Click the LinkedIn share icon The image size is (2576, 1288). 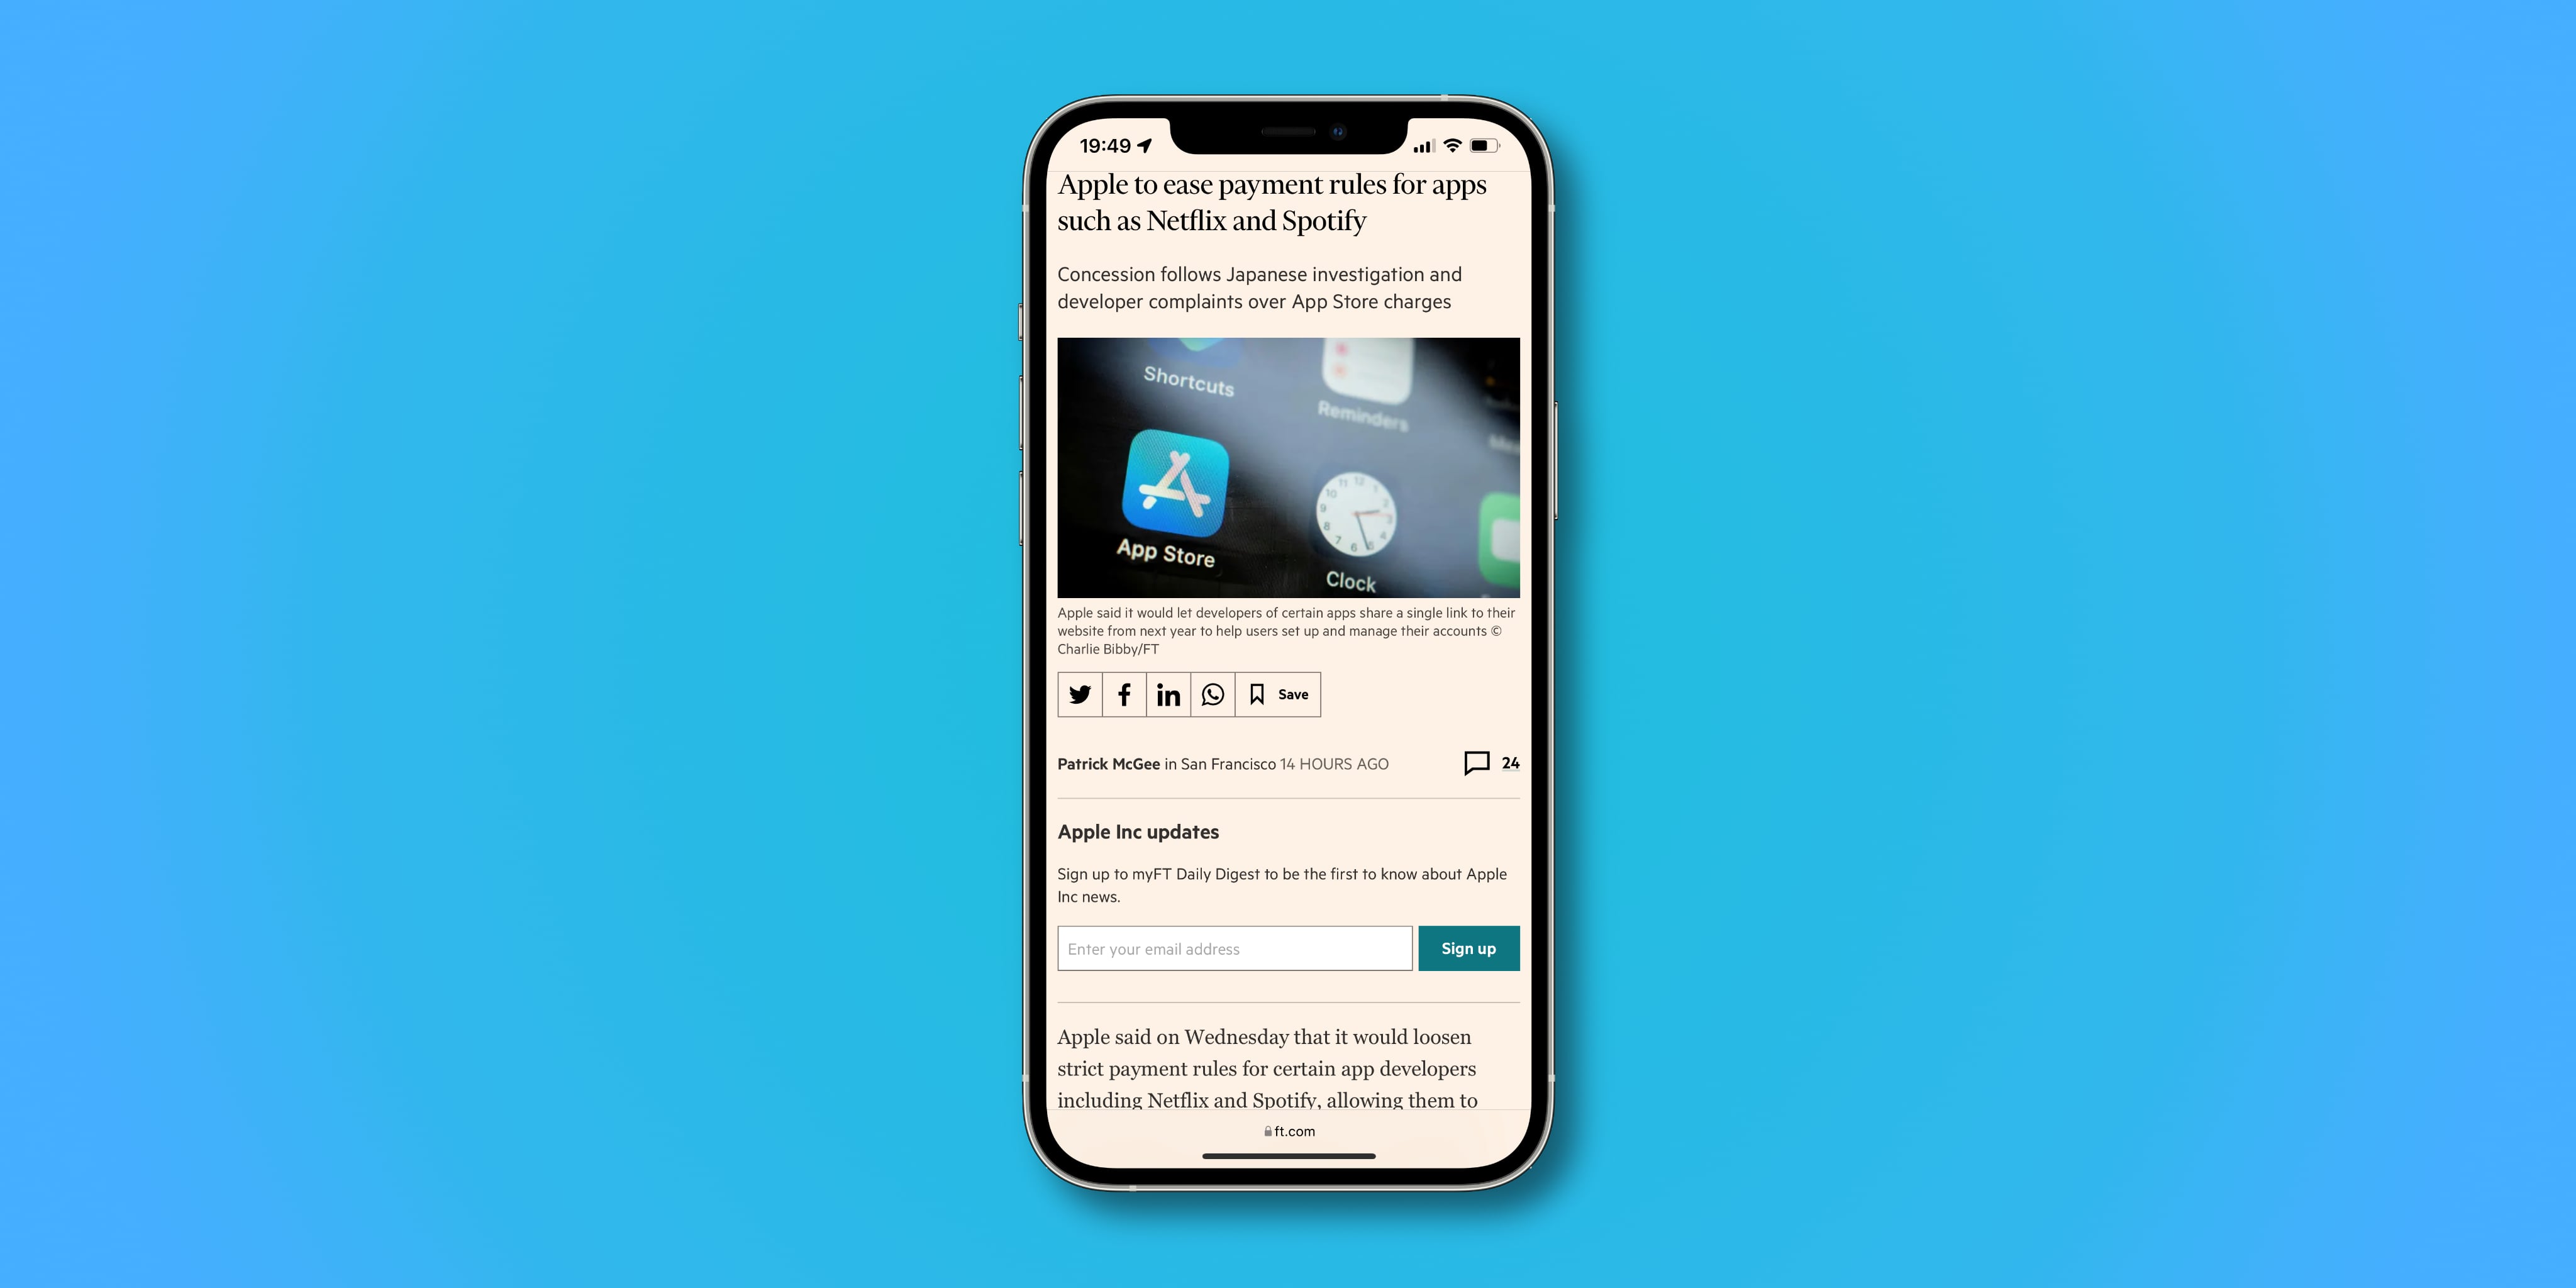1168,693
